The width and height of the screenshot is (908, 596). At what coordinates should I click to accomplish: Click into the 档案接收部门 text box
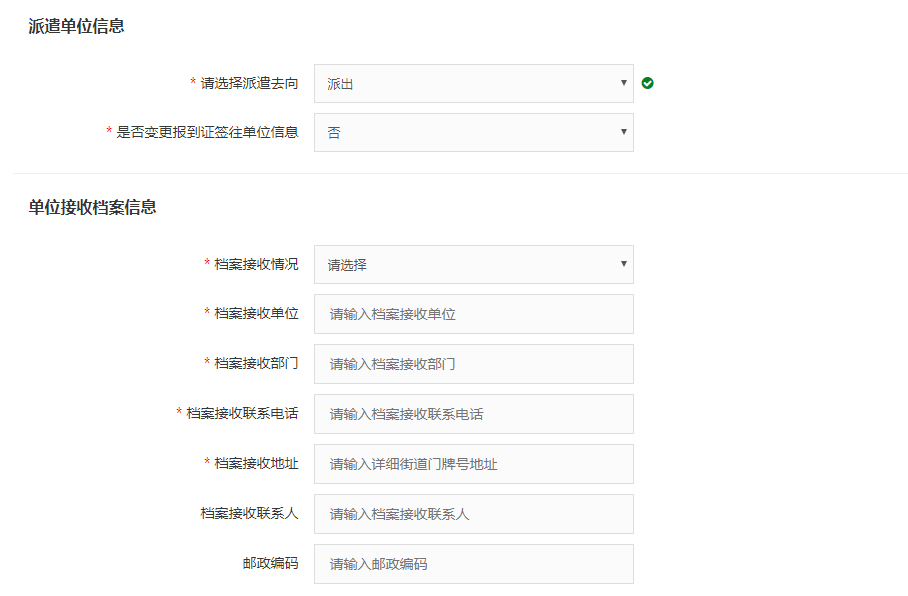coord(473,364)
